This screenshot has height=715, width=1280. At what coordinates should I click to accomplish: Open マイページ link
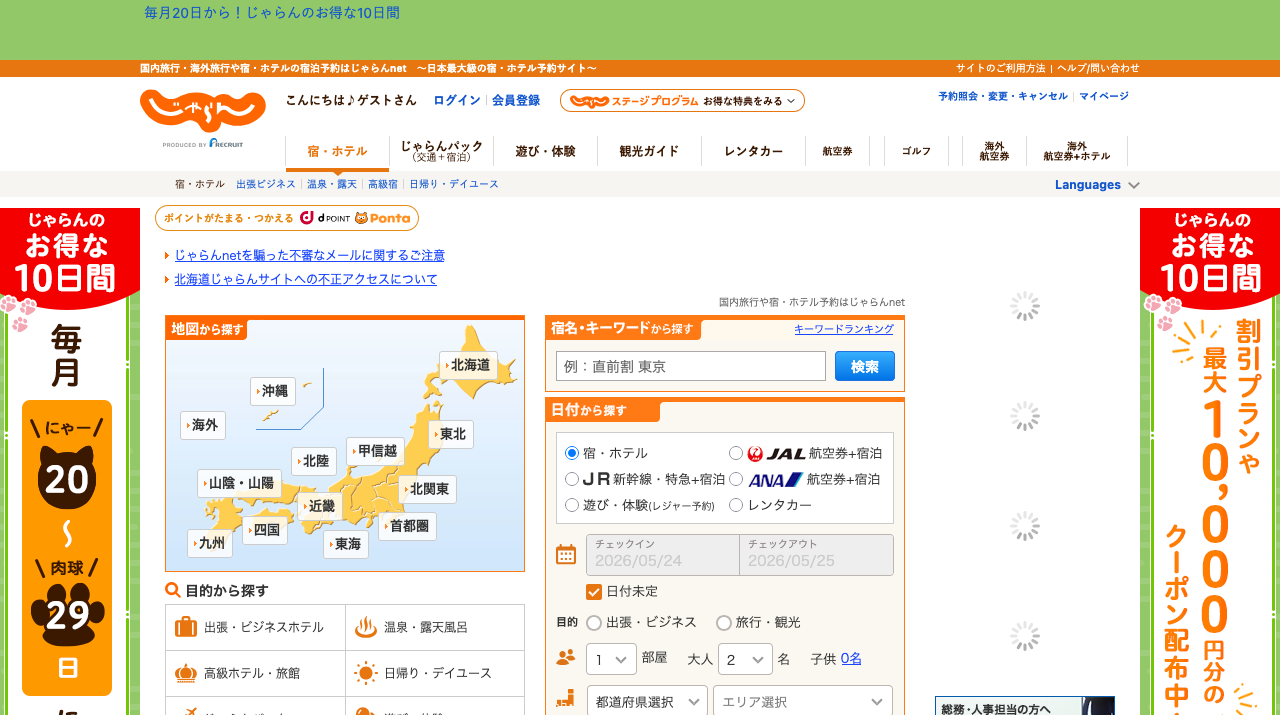coord(1104,96)
